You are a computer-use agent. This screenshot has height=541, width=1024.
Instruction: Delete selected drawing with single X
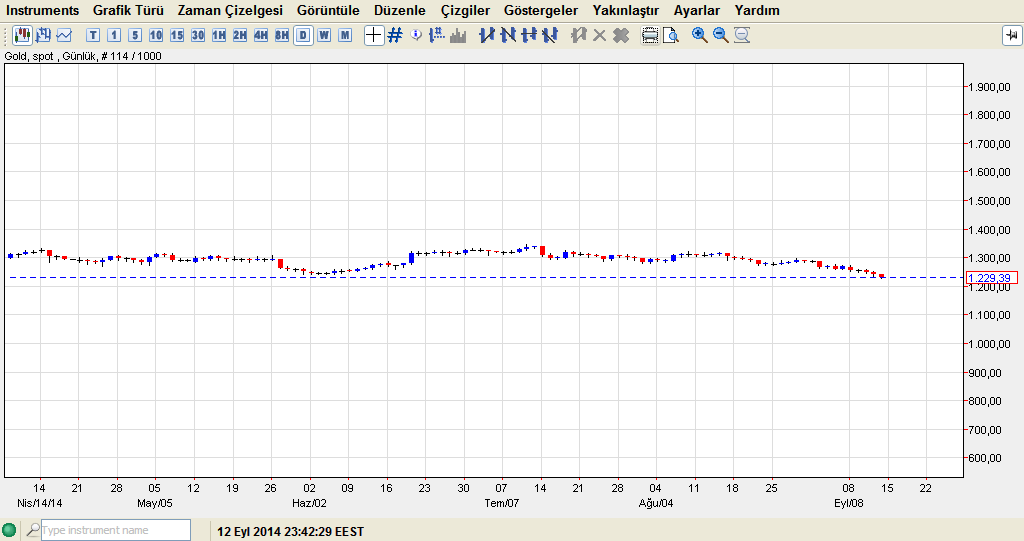point(600,35)
